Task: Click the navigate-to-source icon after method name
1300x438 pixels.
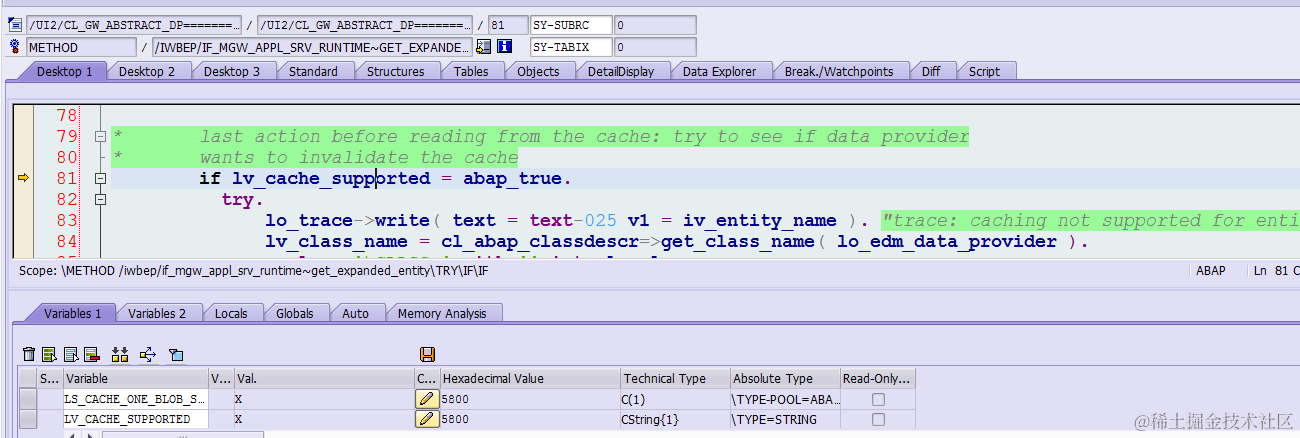Action: click(x=484, y=46)
